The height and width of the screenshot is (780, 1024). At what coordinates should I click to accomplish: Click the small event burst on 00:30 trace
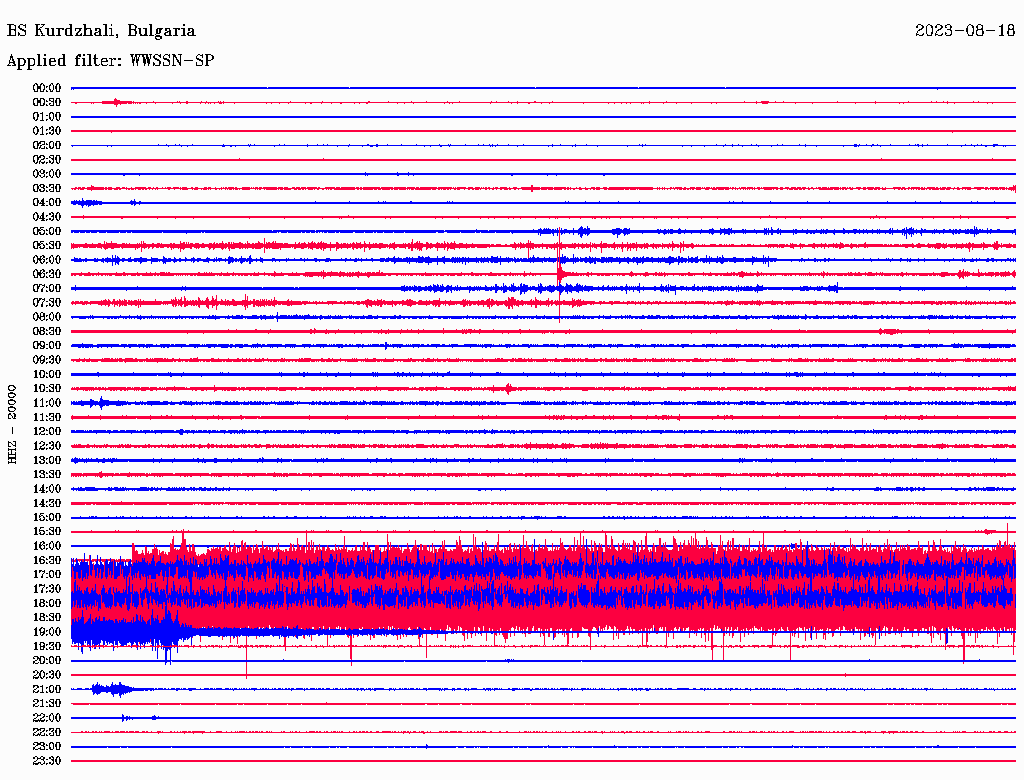[x=116, y=102]
